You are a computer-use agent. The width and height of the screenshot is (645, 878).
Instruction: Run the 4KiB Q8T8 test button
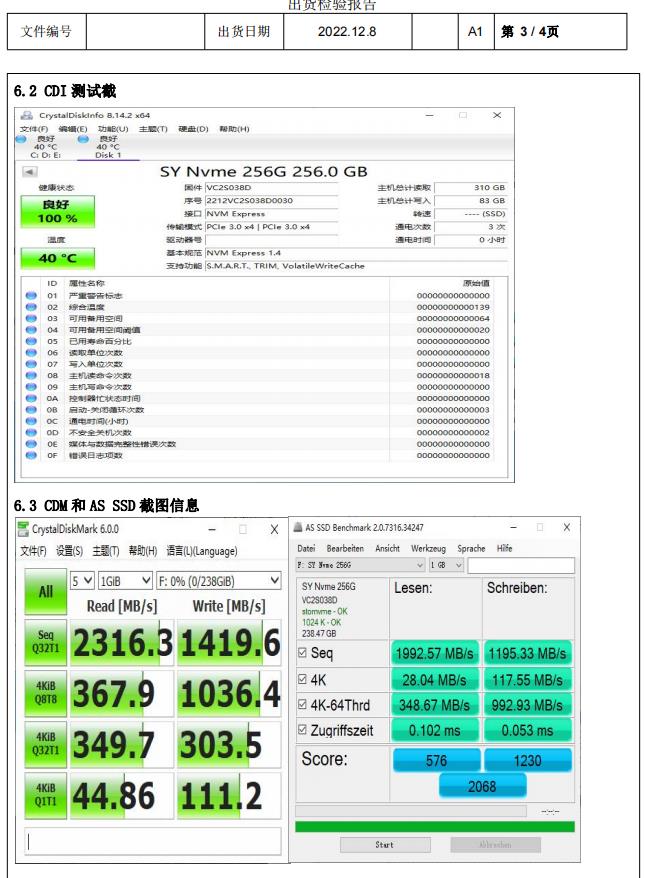45,693
